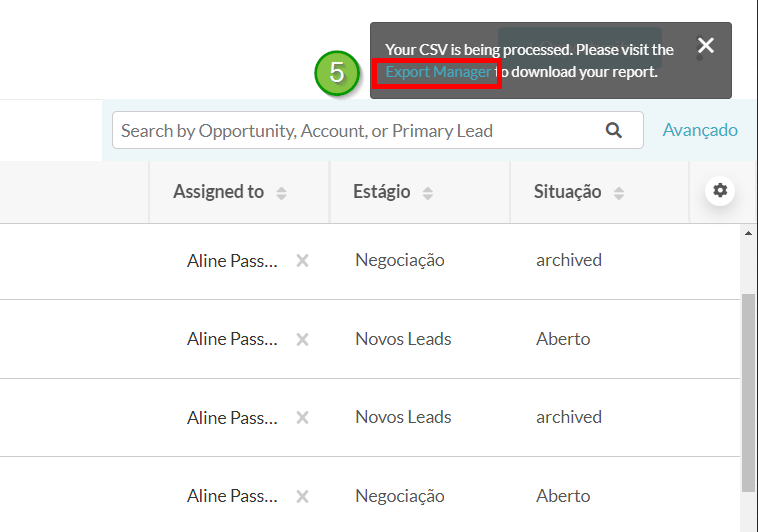Click the scrollbar up arrow
This screenshot has height=532, width=758.
[x=748, y=233]
